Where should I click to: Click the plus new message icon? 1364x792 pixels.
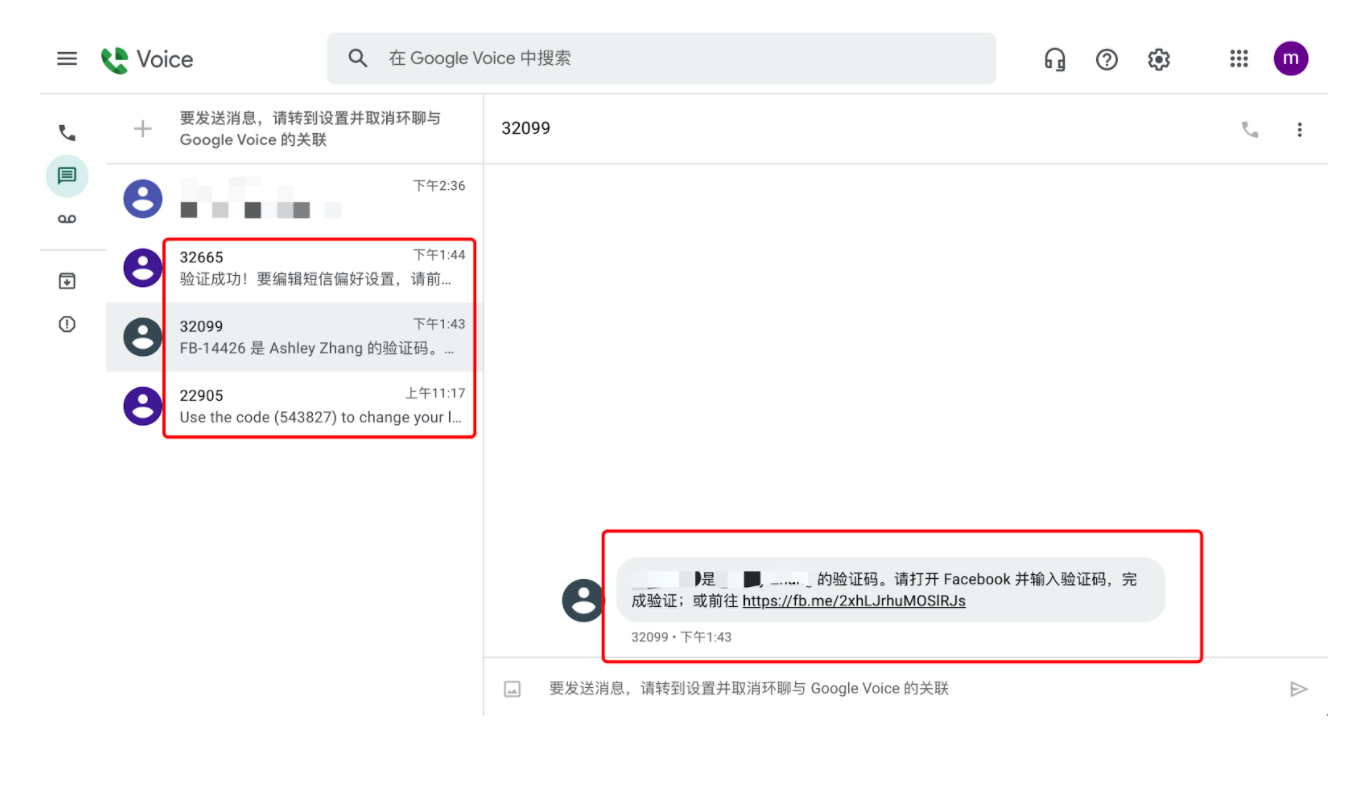(x=143, y=128)
